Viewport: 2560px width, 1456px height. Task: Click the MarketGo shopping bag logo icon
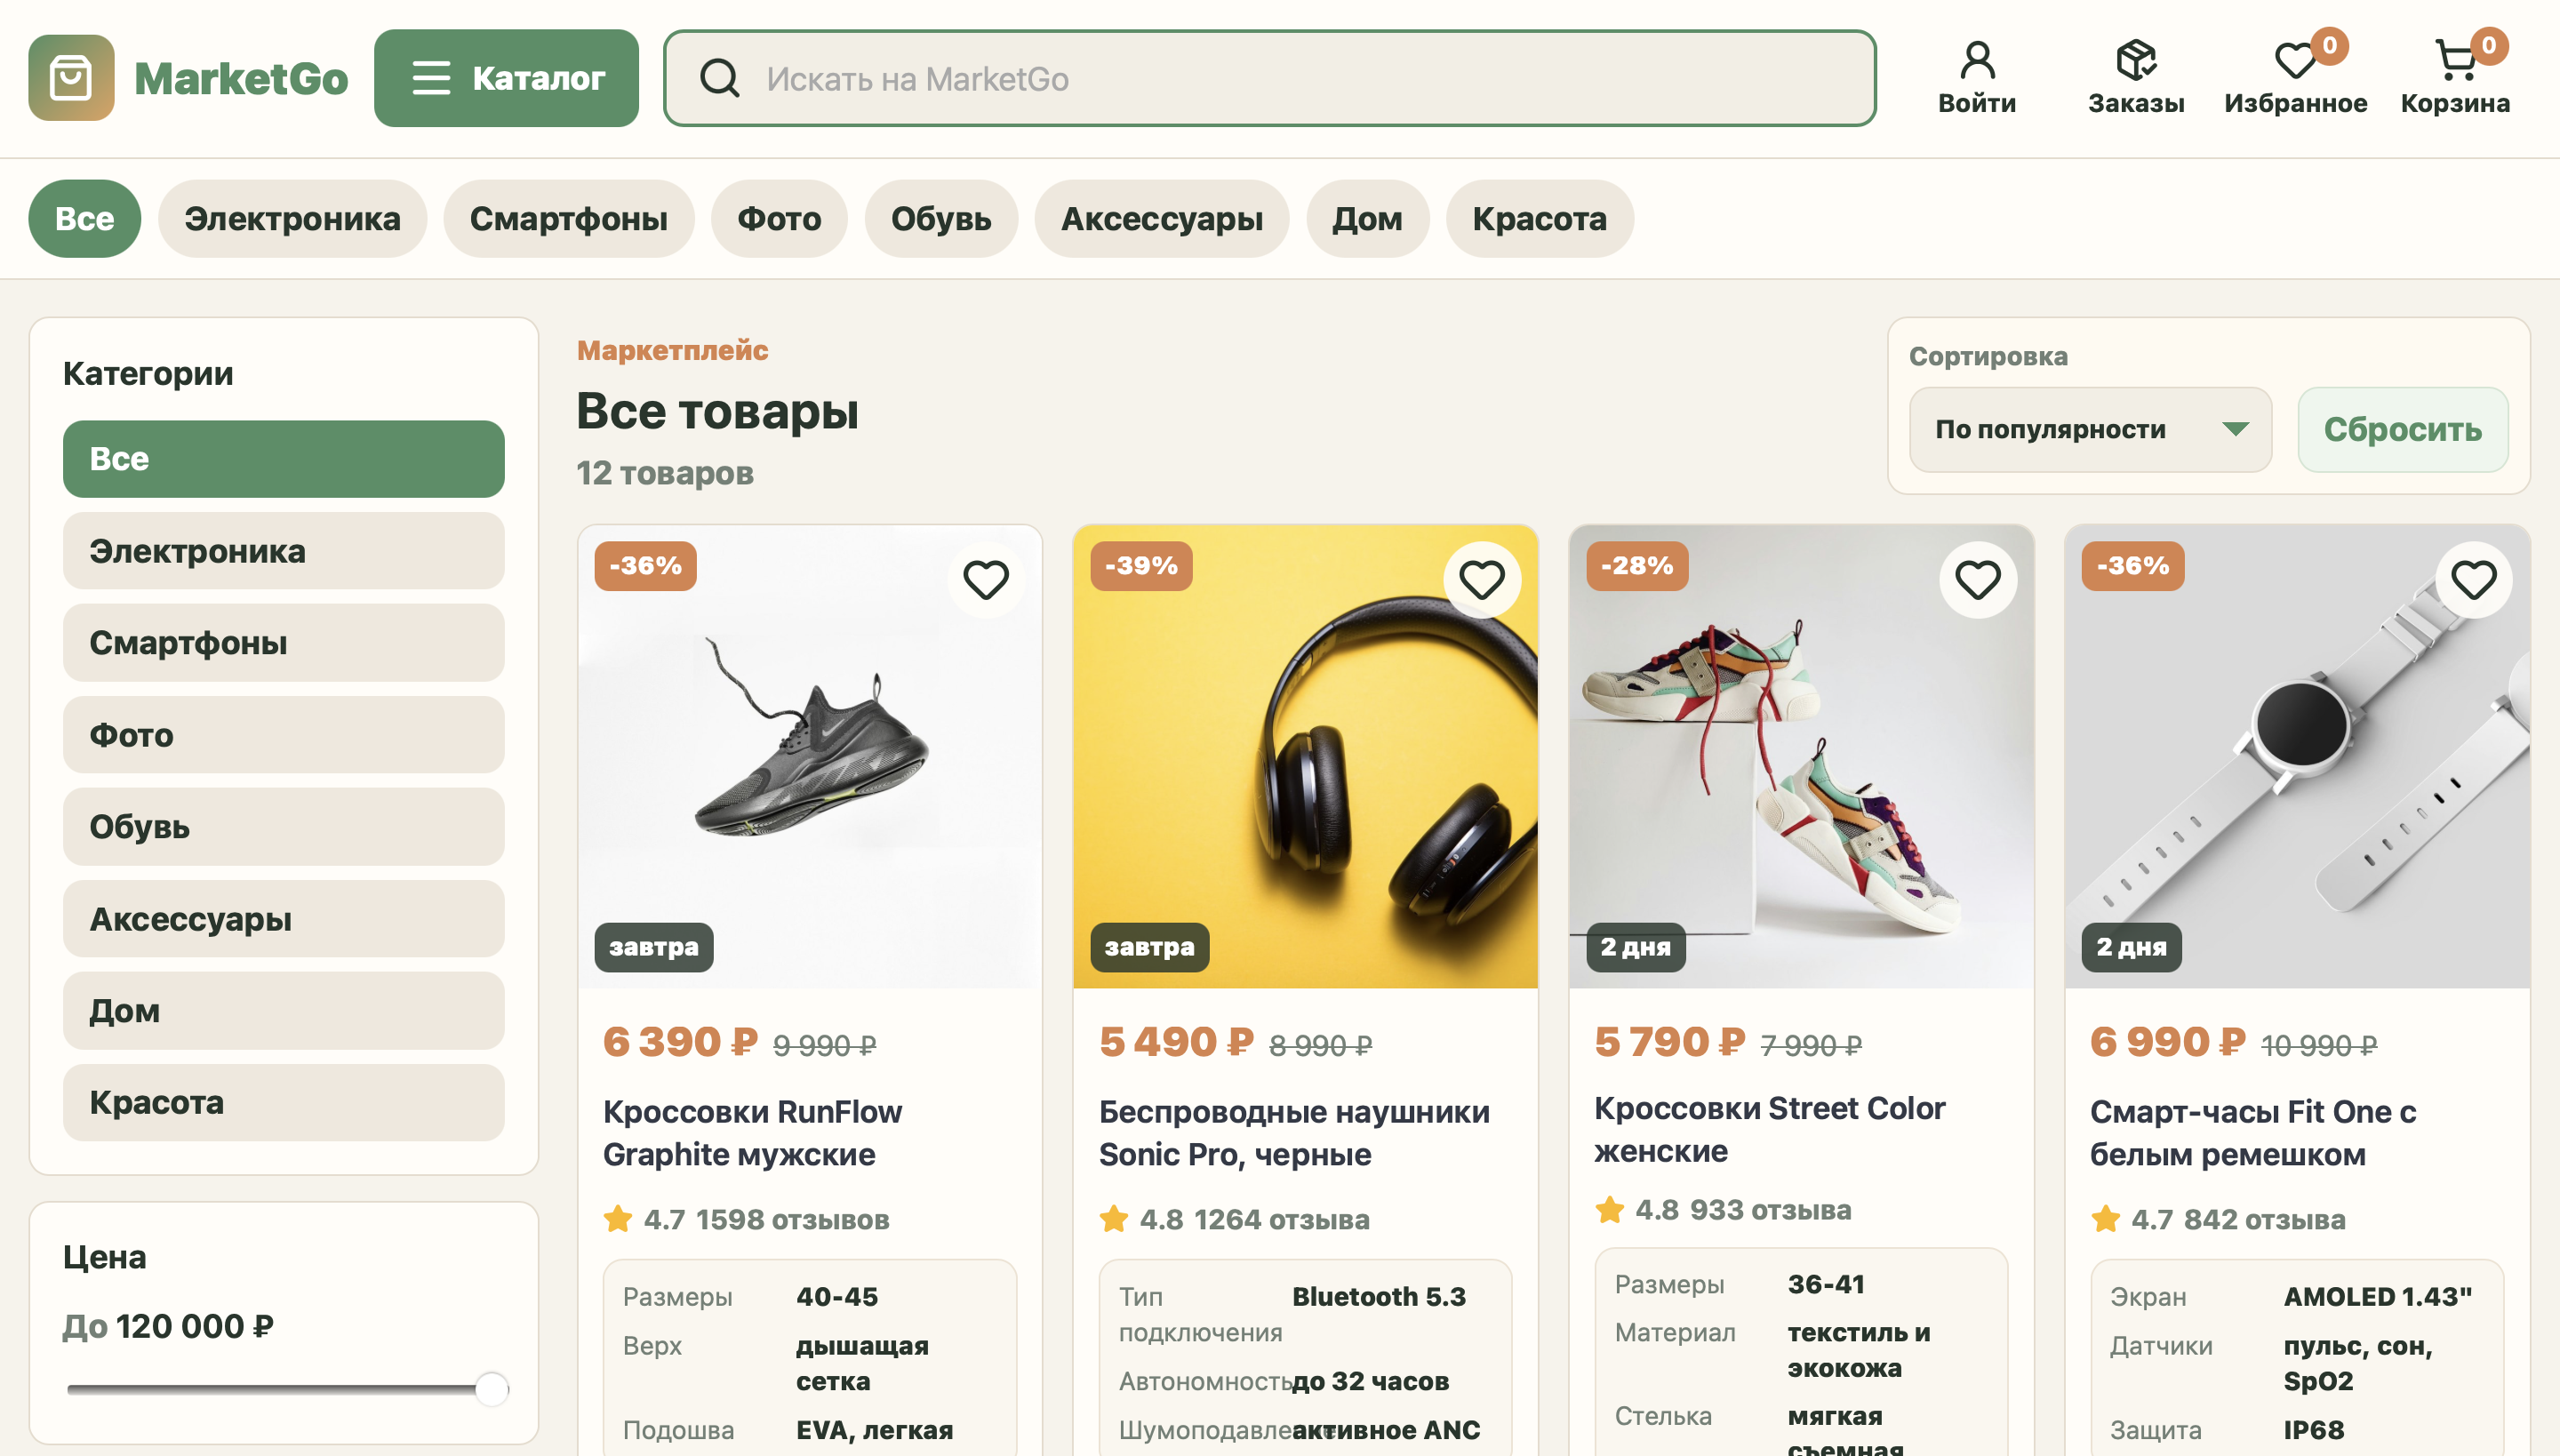(x=71, y=78)
